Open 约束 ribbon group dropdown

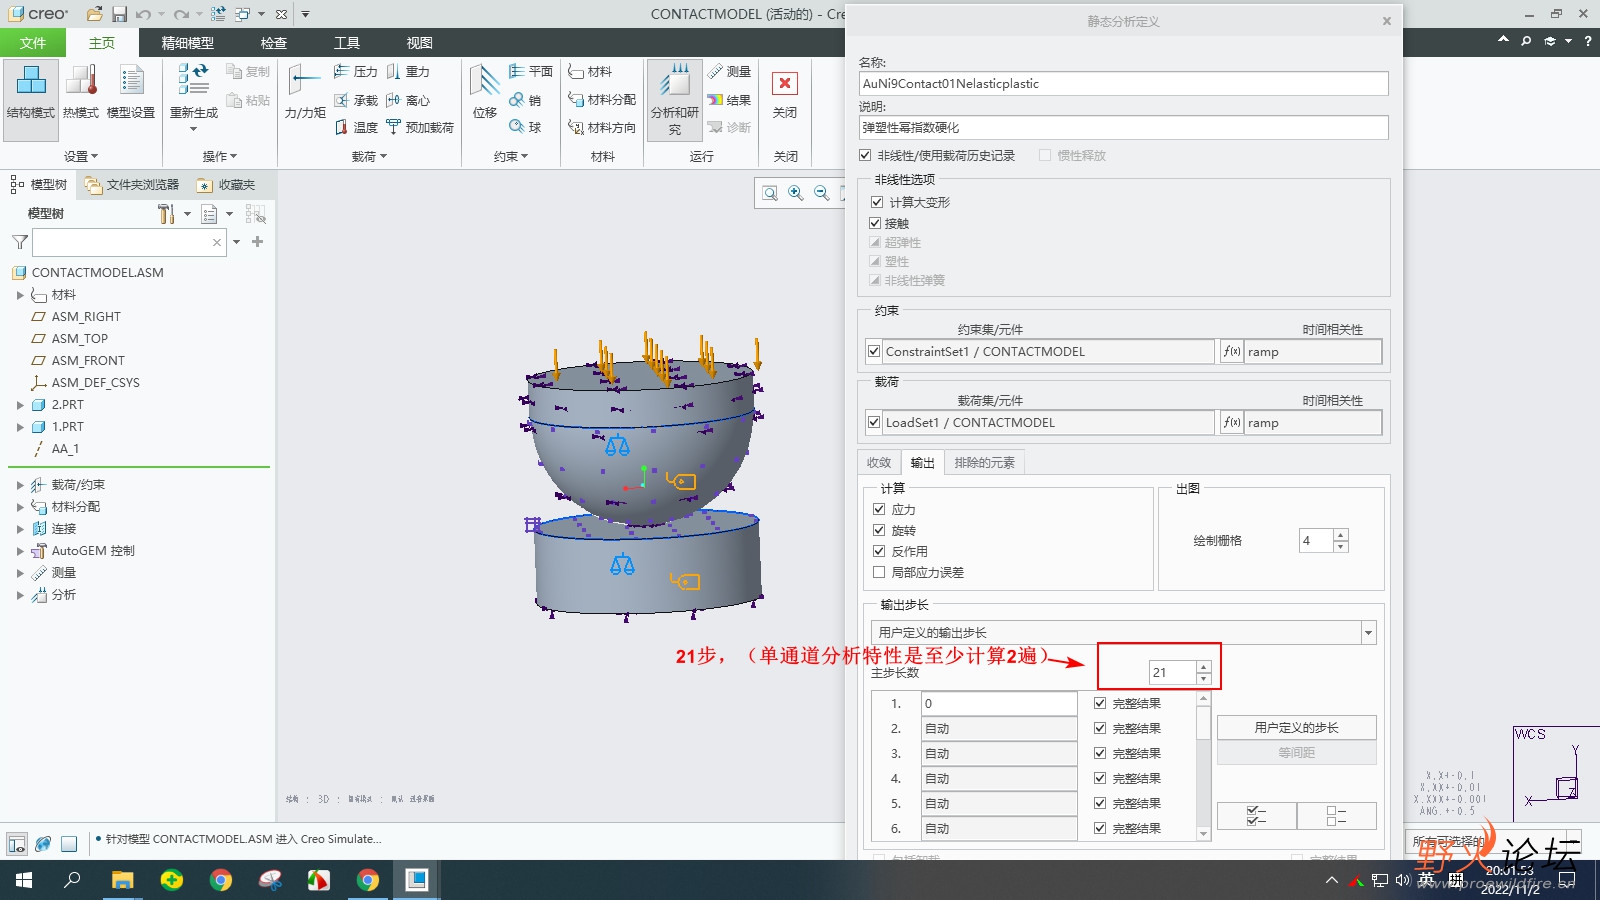[x=510, y=156]
